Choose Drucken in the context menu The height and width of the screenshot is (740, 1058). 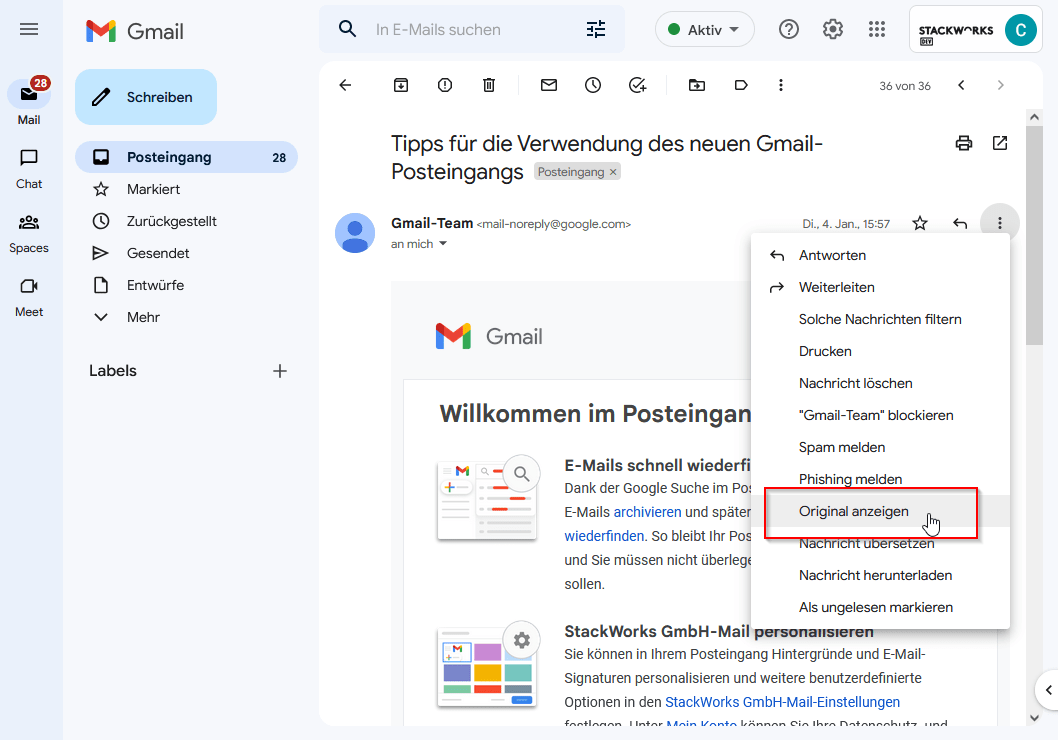(880, 351)
